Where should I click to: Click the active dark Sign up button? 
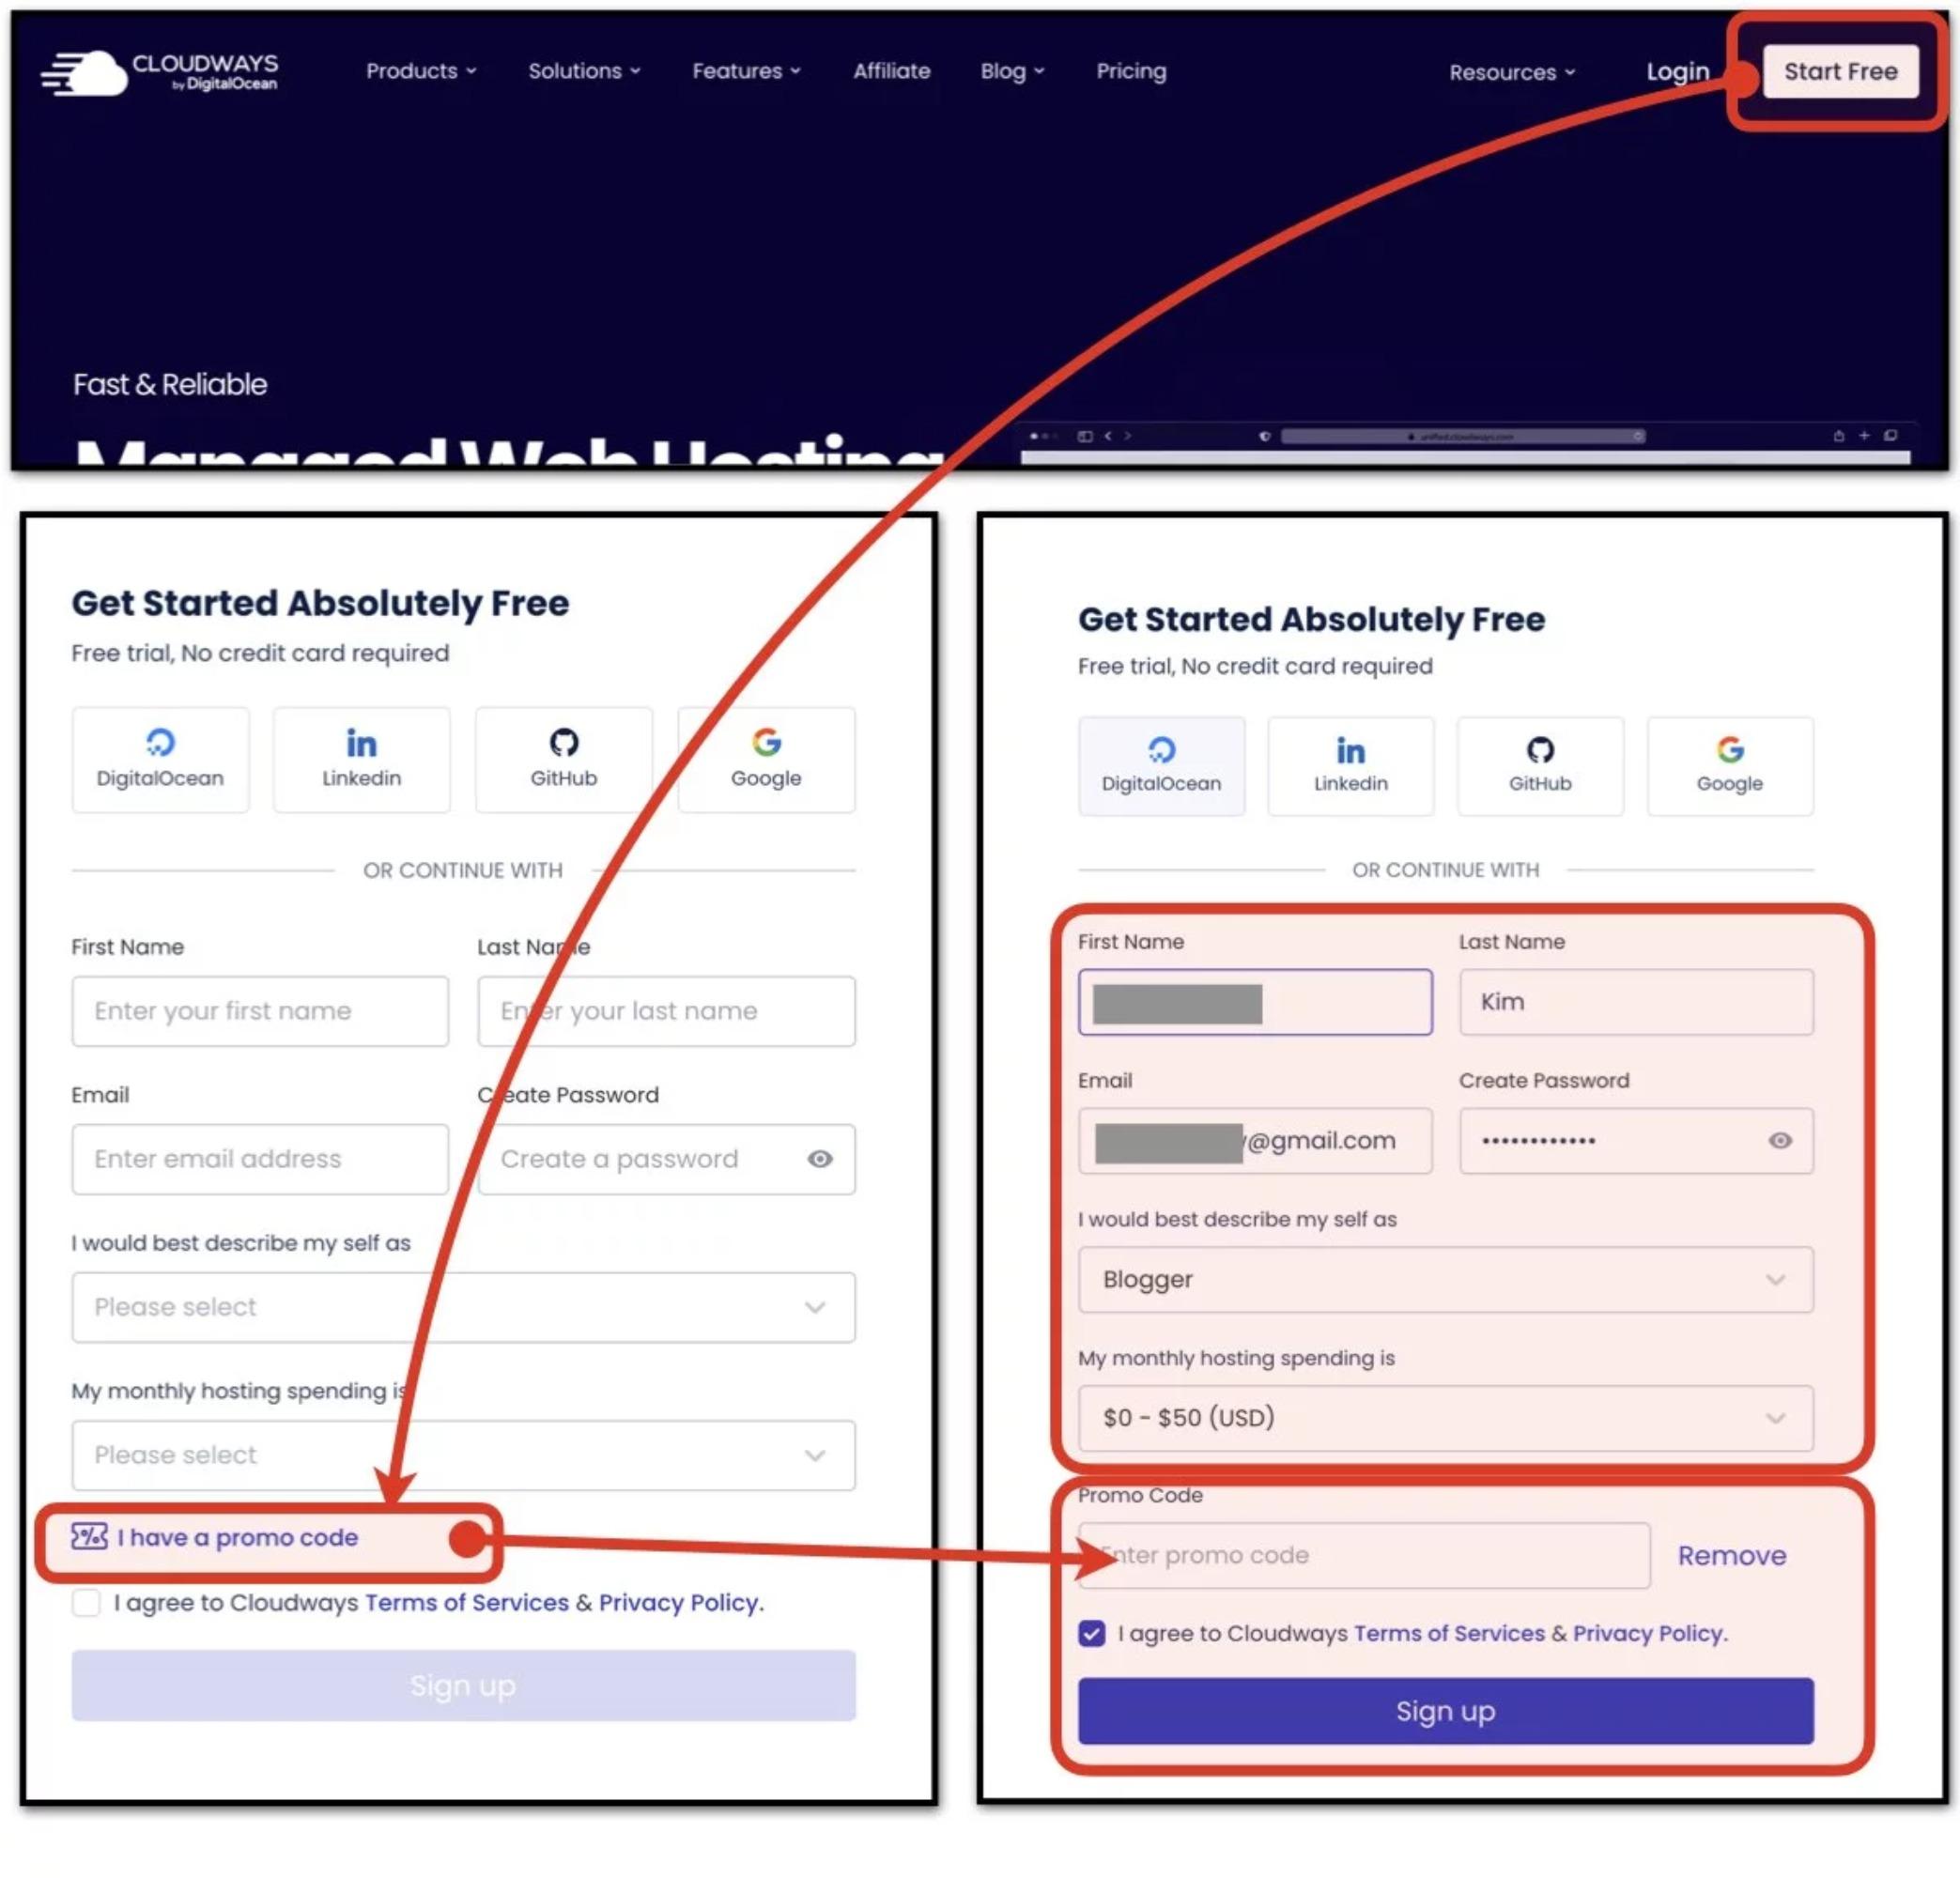tap(1446, 1711)
